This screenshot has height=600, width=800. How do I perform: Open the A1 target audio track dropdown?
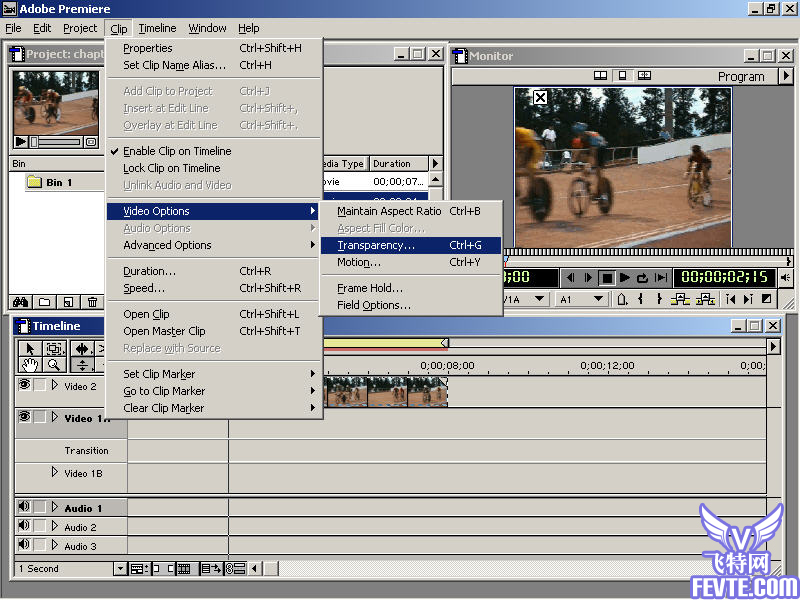tap(598, 299)
